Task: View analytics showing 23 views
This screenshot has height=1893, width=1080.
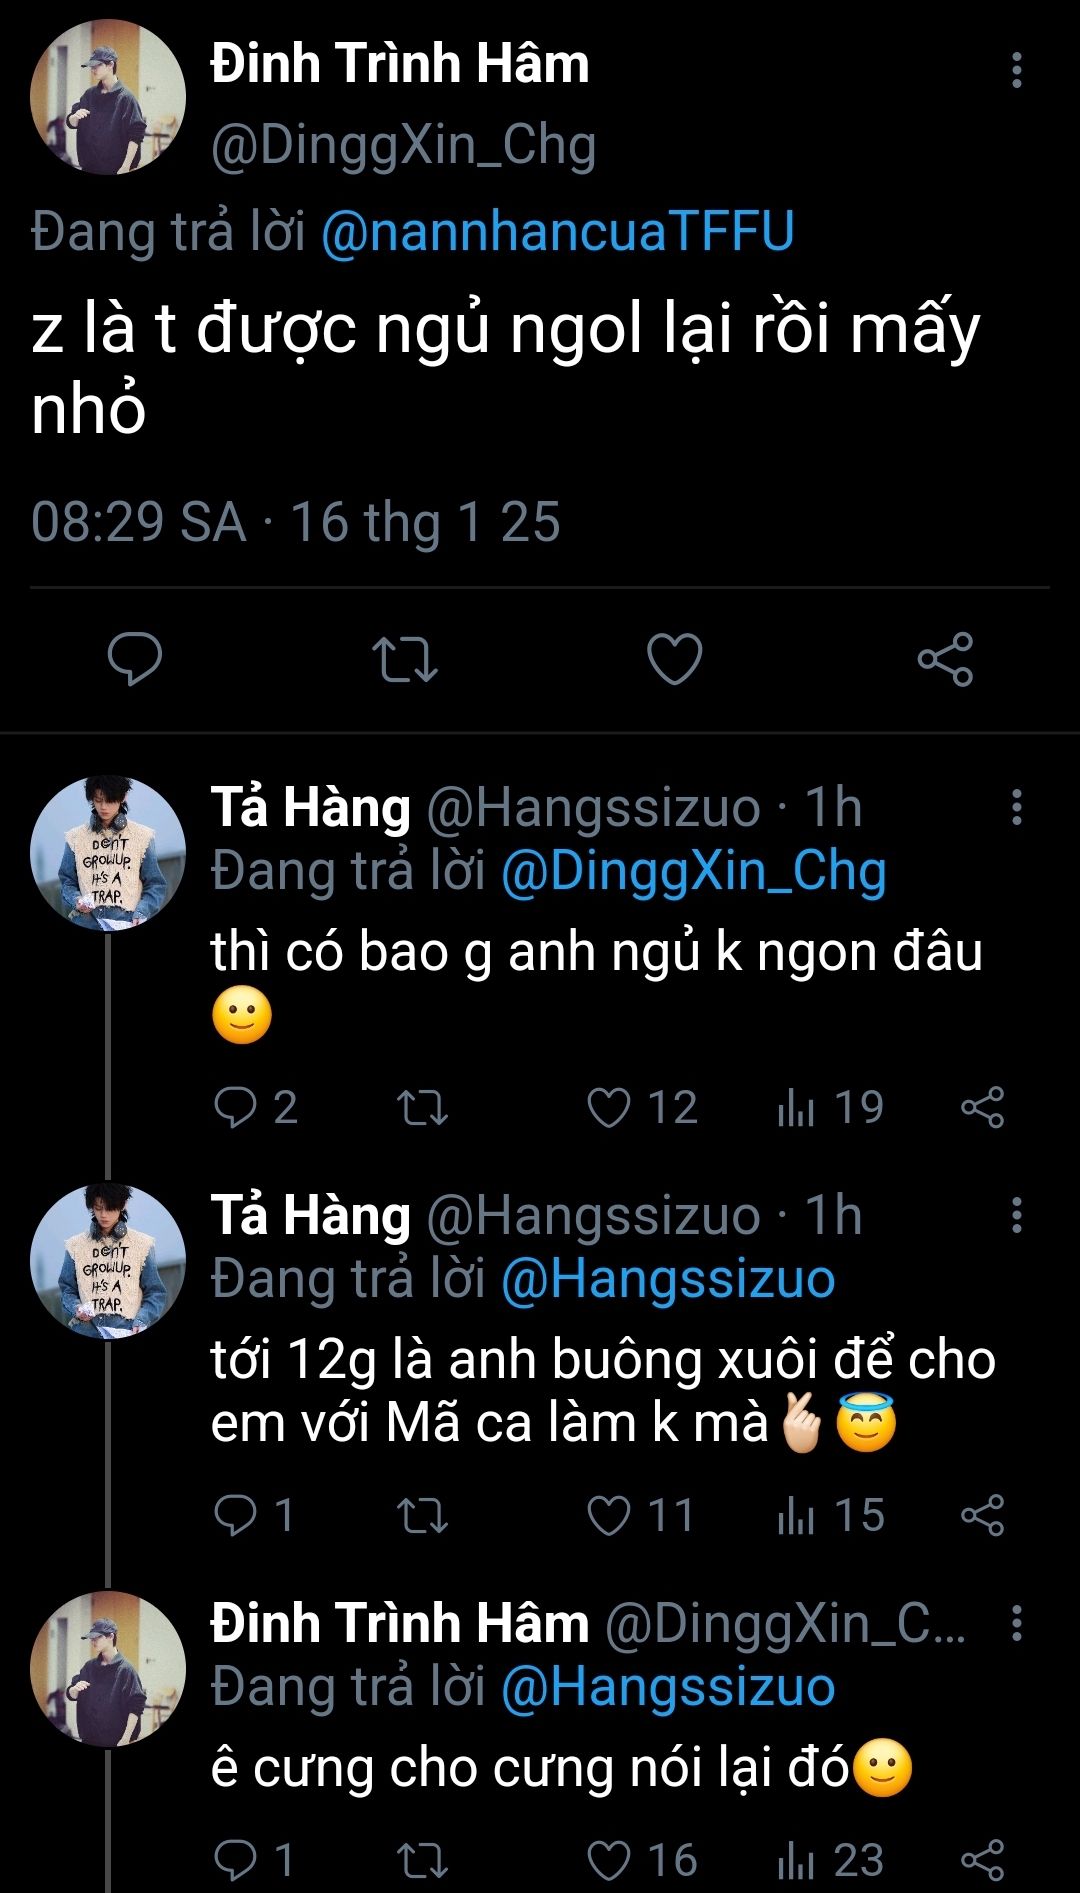Action: pyautogui.click(x=830, y=1860)
